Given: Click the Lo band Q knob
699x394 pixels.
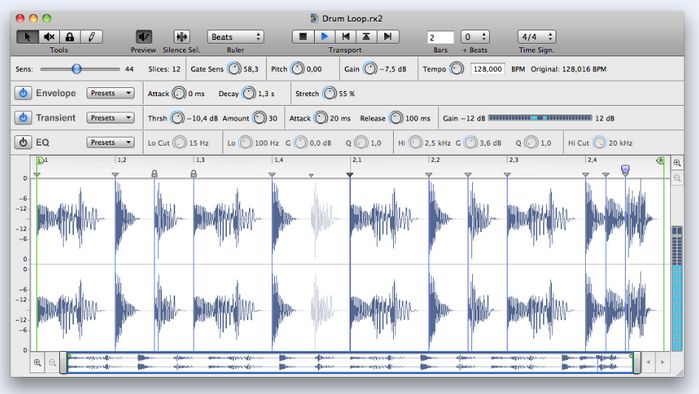Looking at the screenshot, I should [362, 143].
